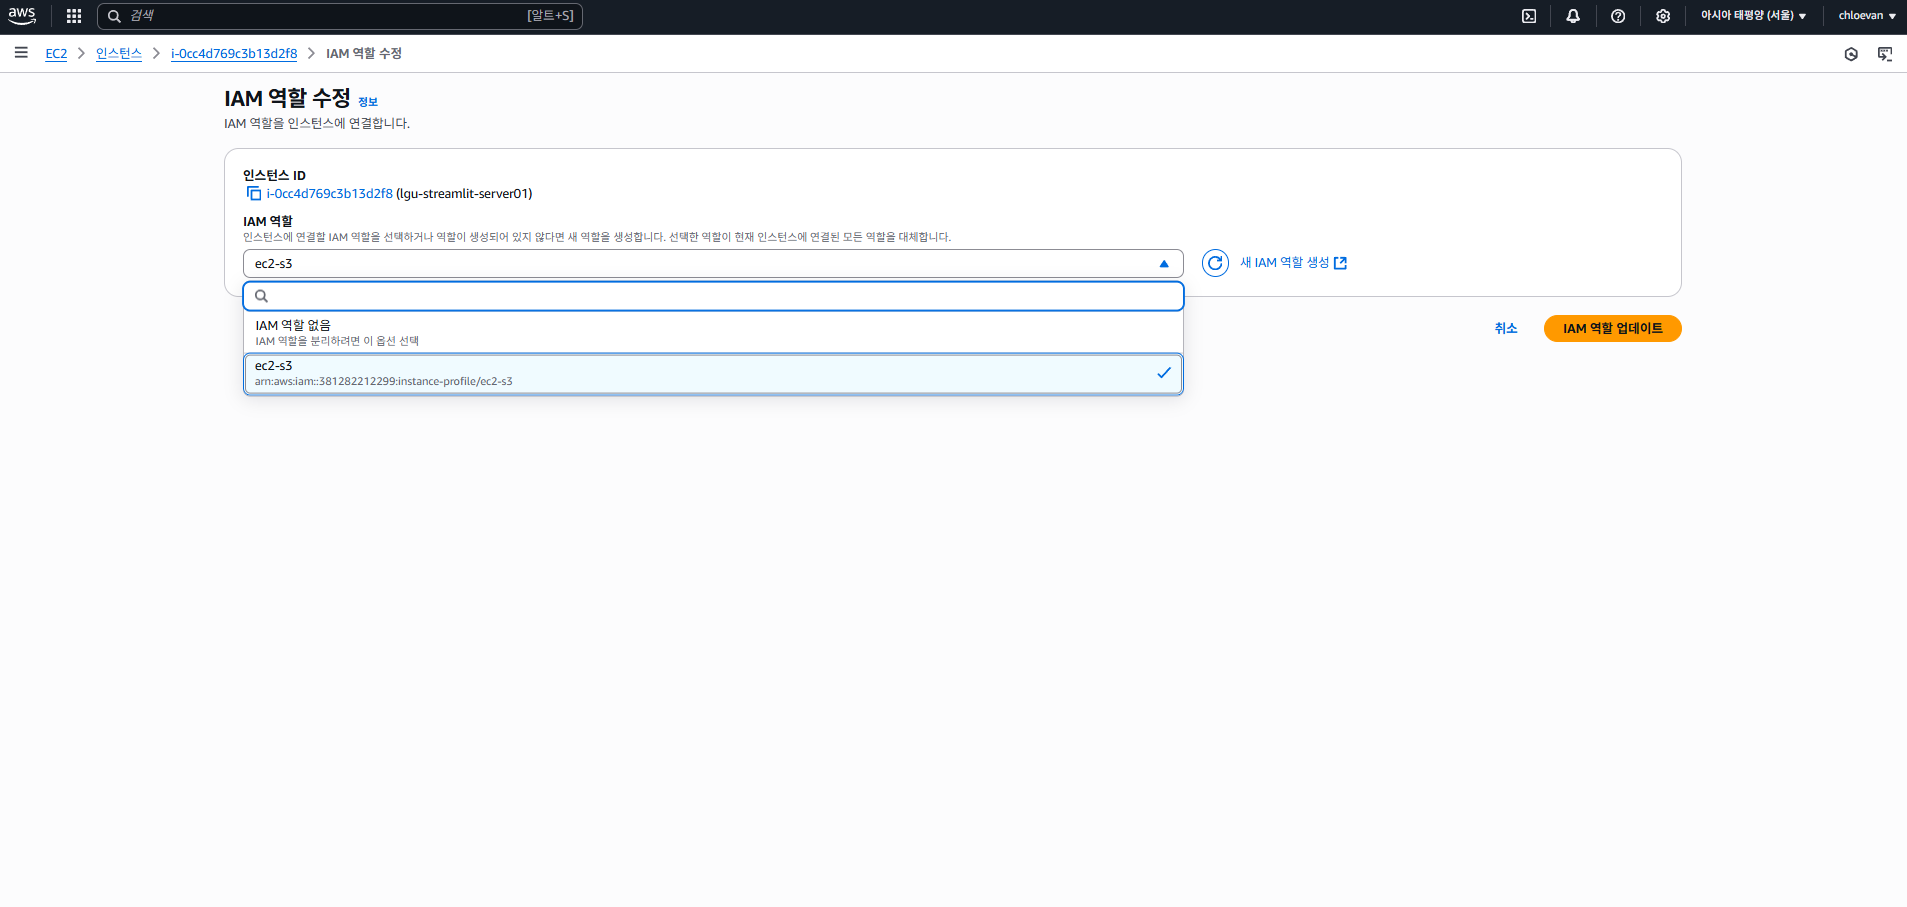Image resolution: width=1907 pixels, height=907 pixels.
Task: Focus the IAM role filter search box
Action: pos(713,296)
